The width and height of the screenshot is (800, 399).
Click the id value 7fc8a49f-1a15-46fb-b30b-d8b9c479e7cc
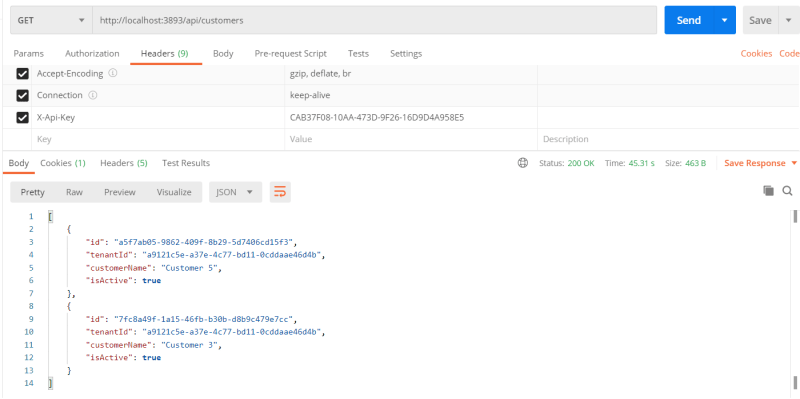205,319
